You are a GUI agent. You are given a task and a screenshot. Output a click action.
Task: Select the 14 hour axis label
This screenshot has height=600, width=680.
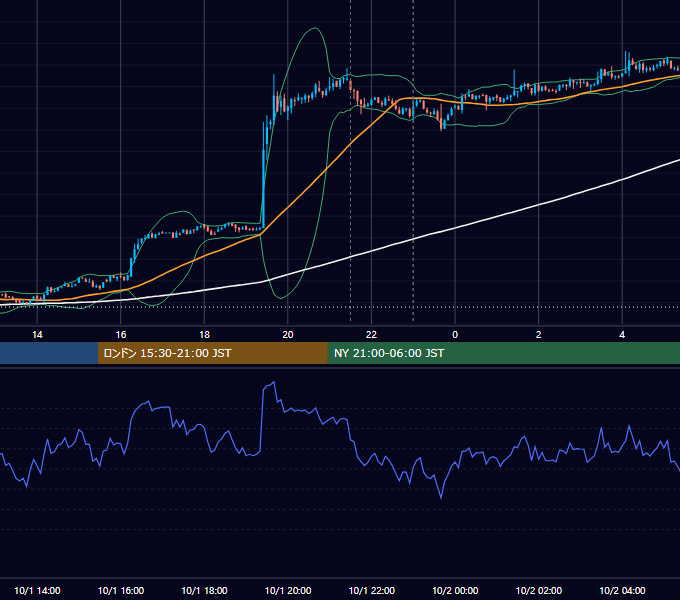(x=37, y=335)
